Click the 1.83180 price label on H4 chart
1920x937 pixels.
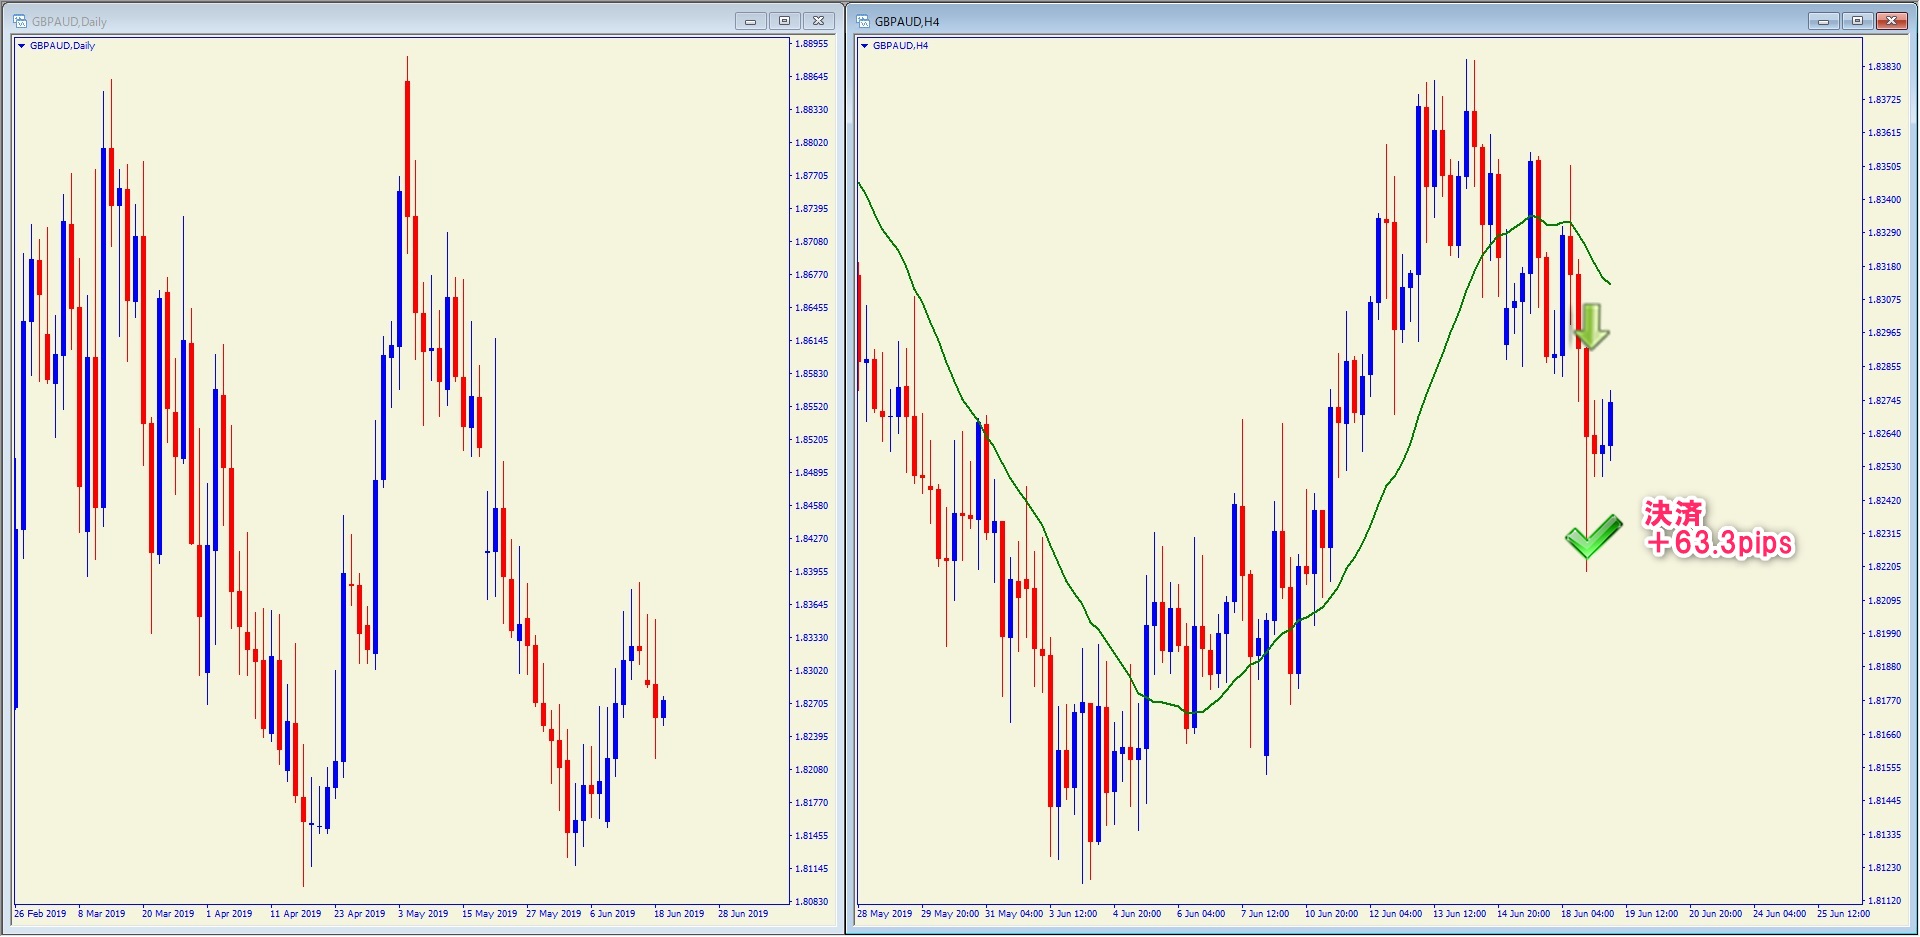pos(1885,267)
